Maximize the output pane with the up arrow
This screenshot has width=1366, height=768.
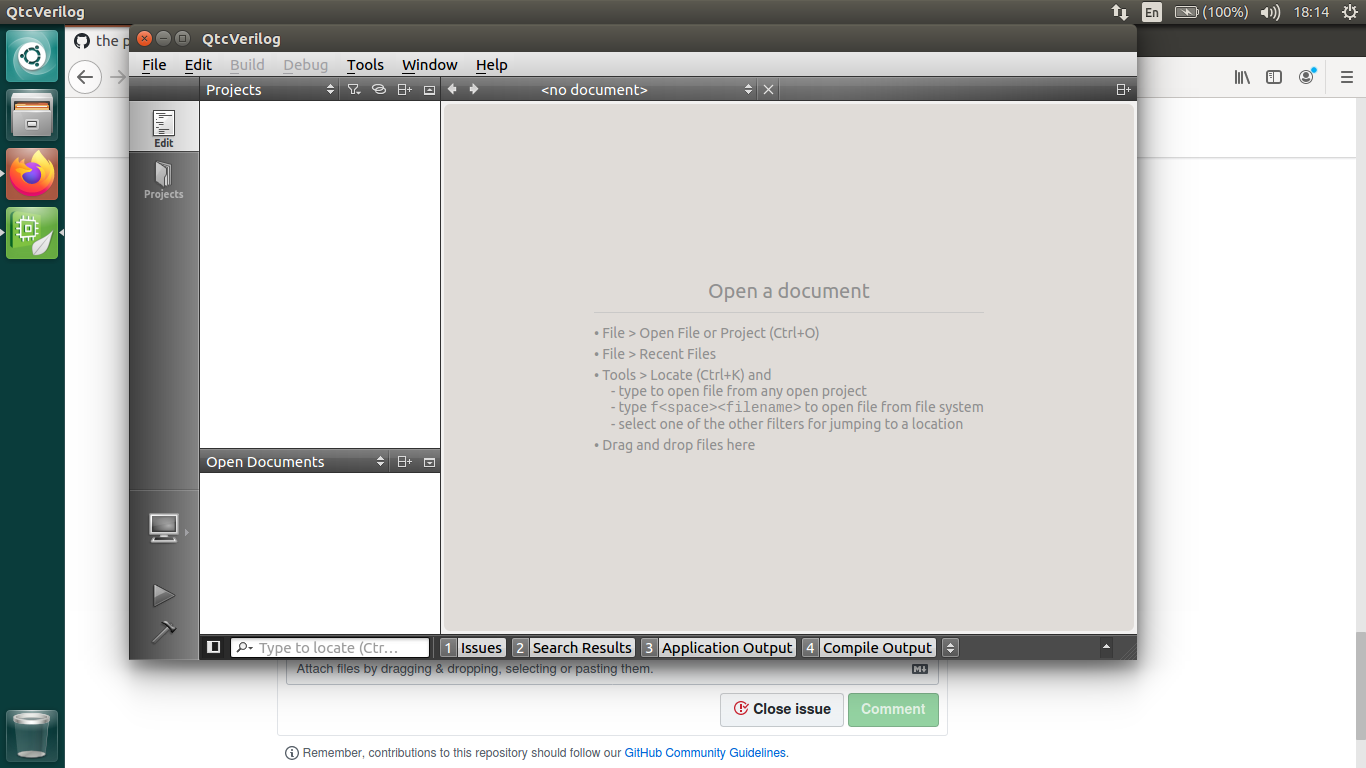[x=1106, y=647]
